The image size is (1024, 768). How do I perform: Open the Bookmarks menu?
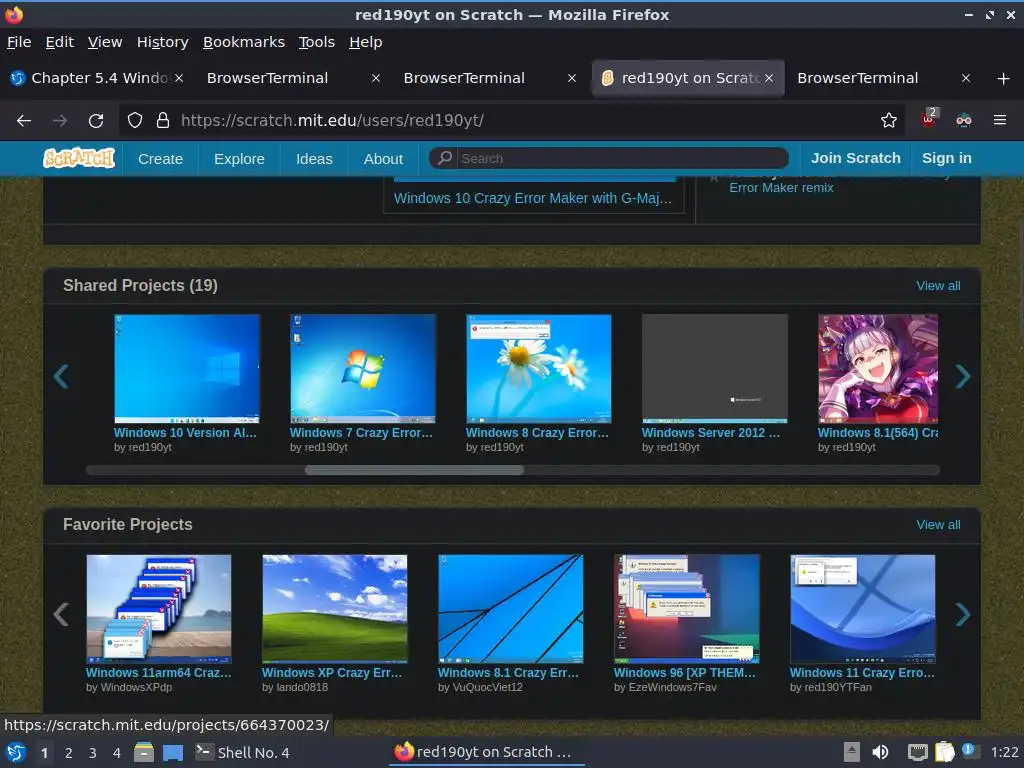point(244,42)
